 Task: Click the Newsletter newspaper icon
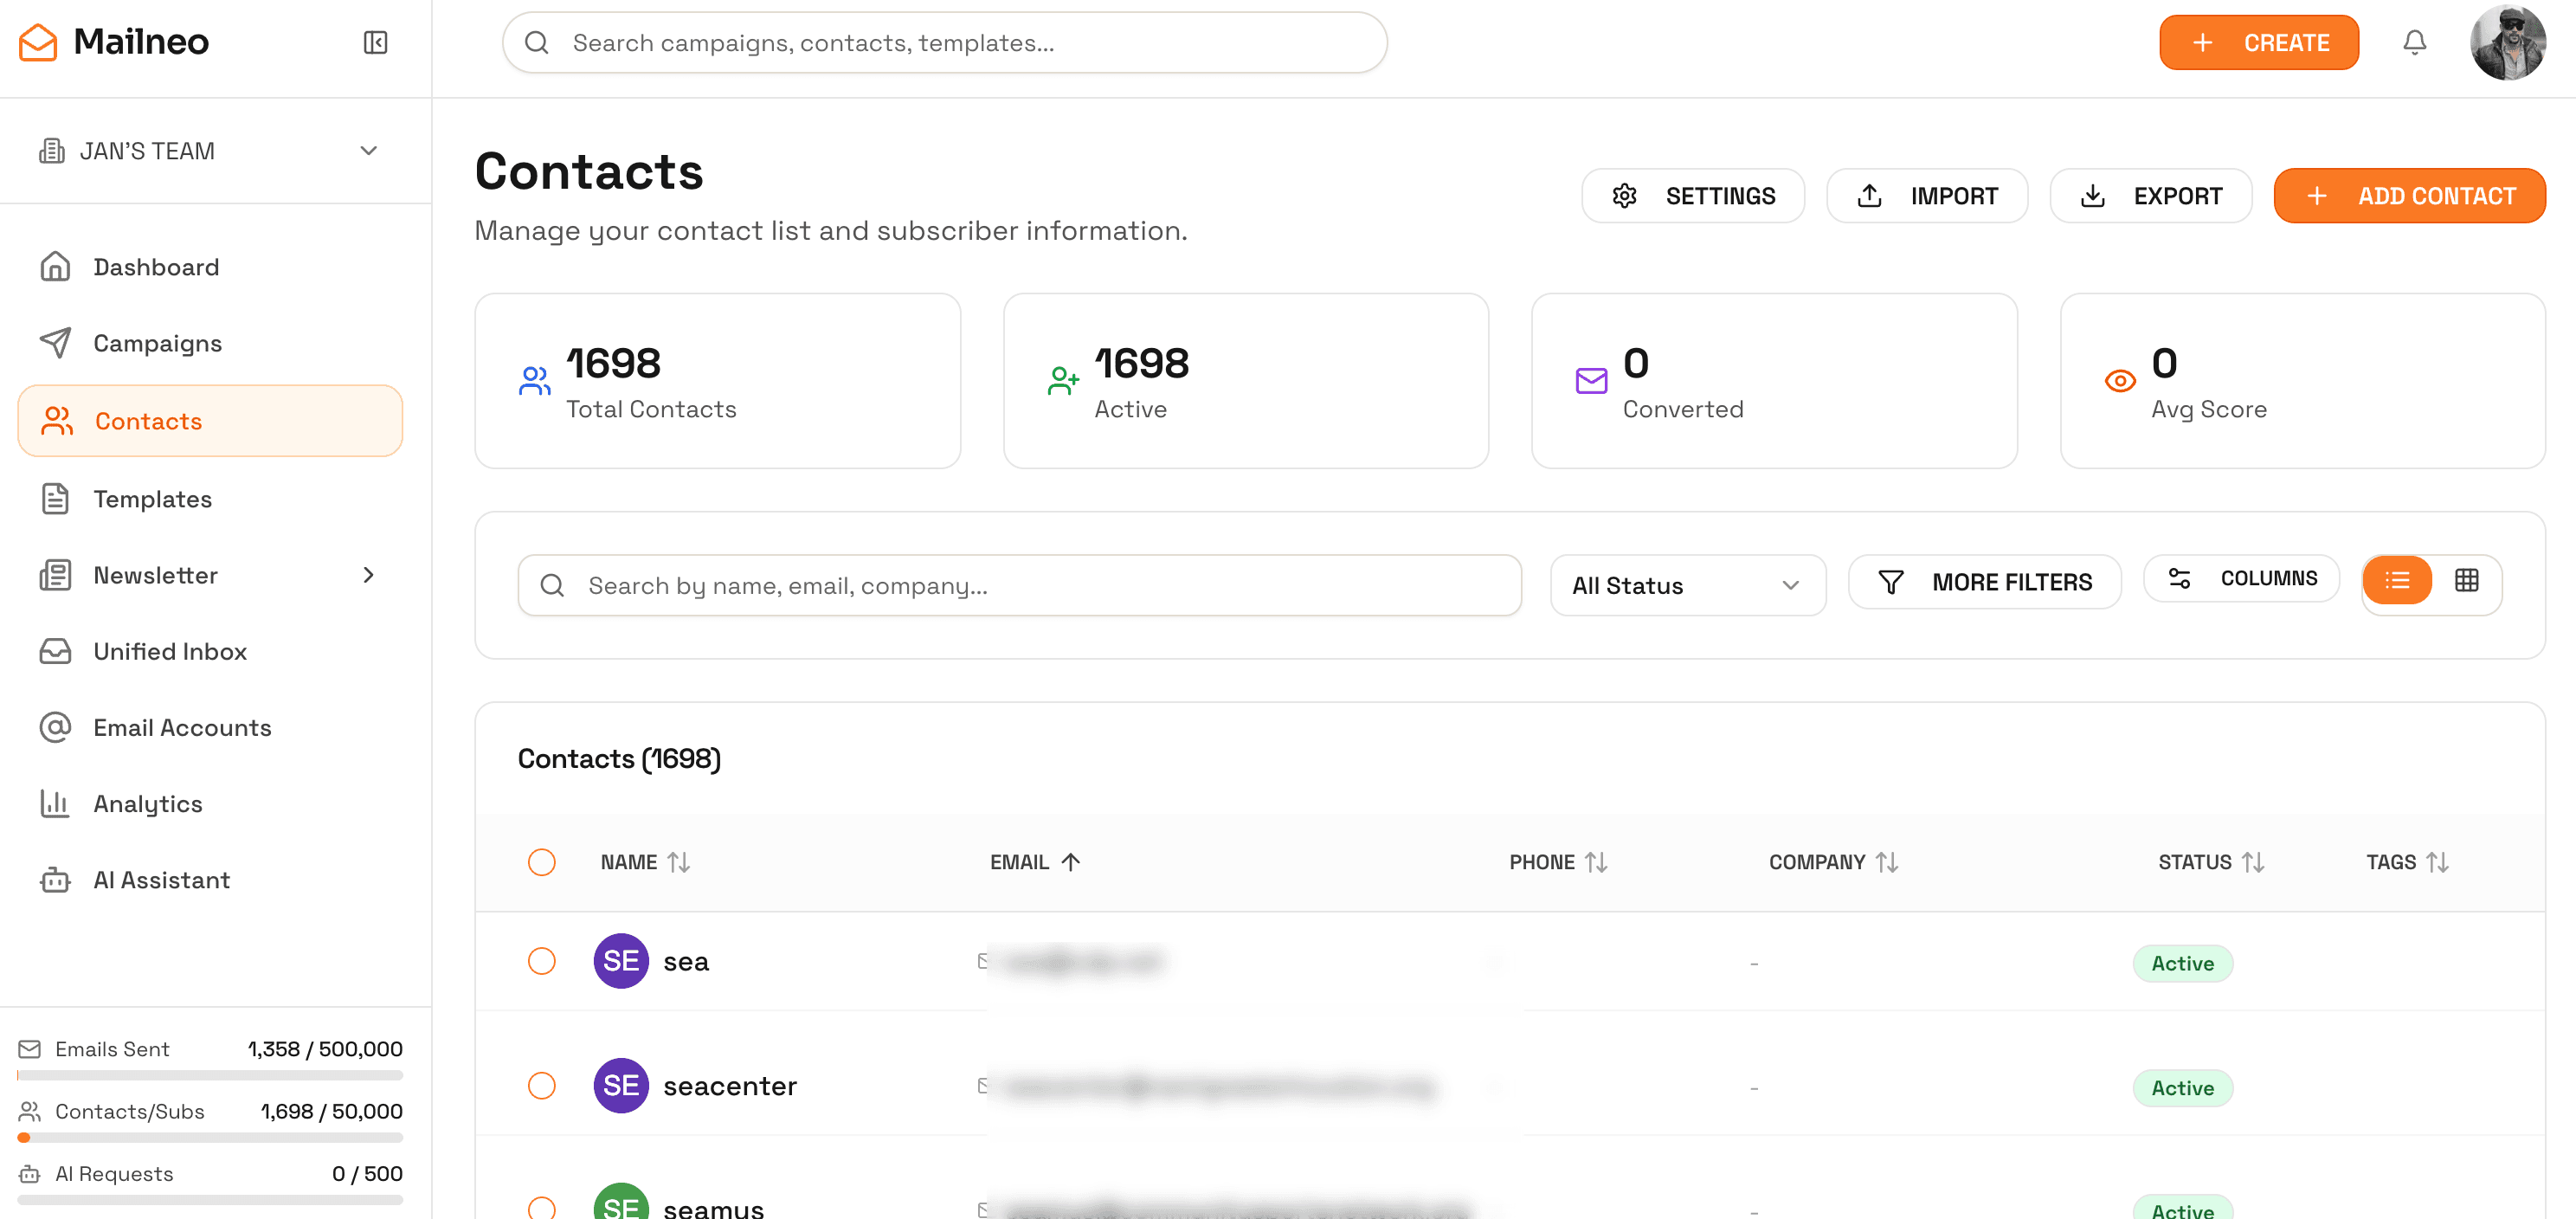[x=55, y=575]
